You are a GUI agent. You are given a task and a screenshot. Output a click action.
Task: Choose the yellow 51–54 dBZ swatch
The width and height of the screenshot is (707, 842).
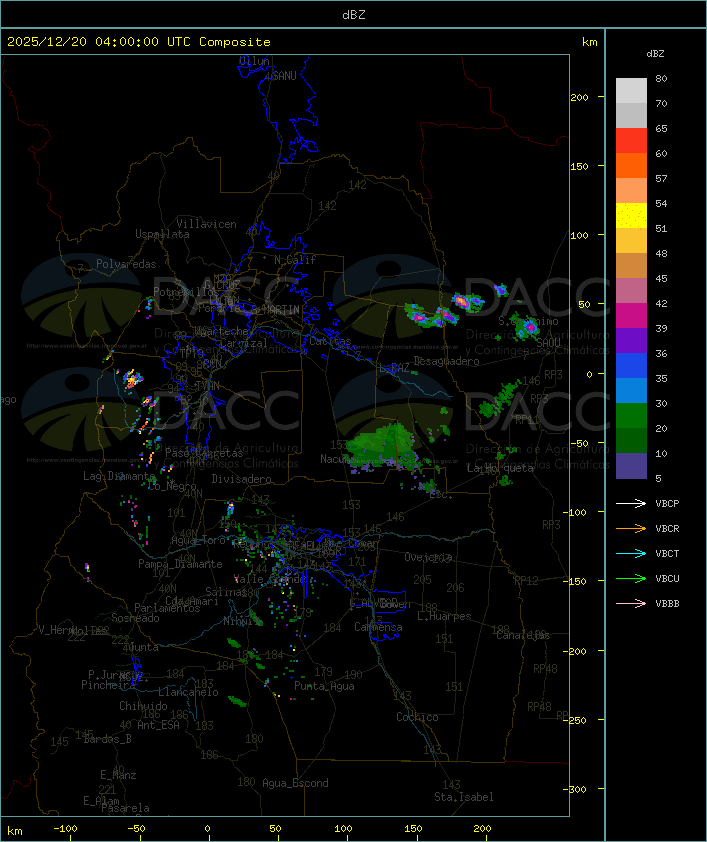click(x=631, y=216)
